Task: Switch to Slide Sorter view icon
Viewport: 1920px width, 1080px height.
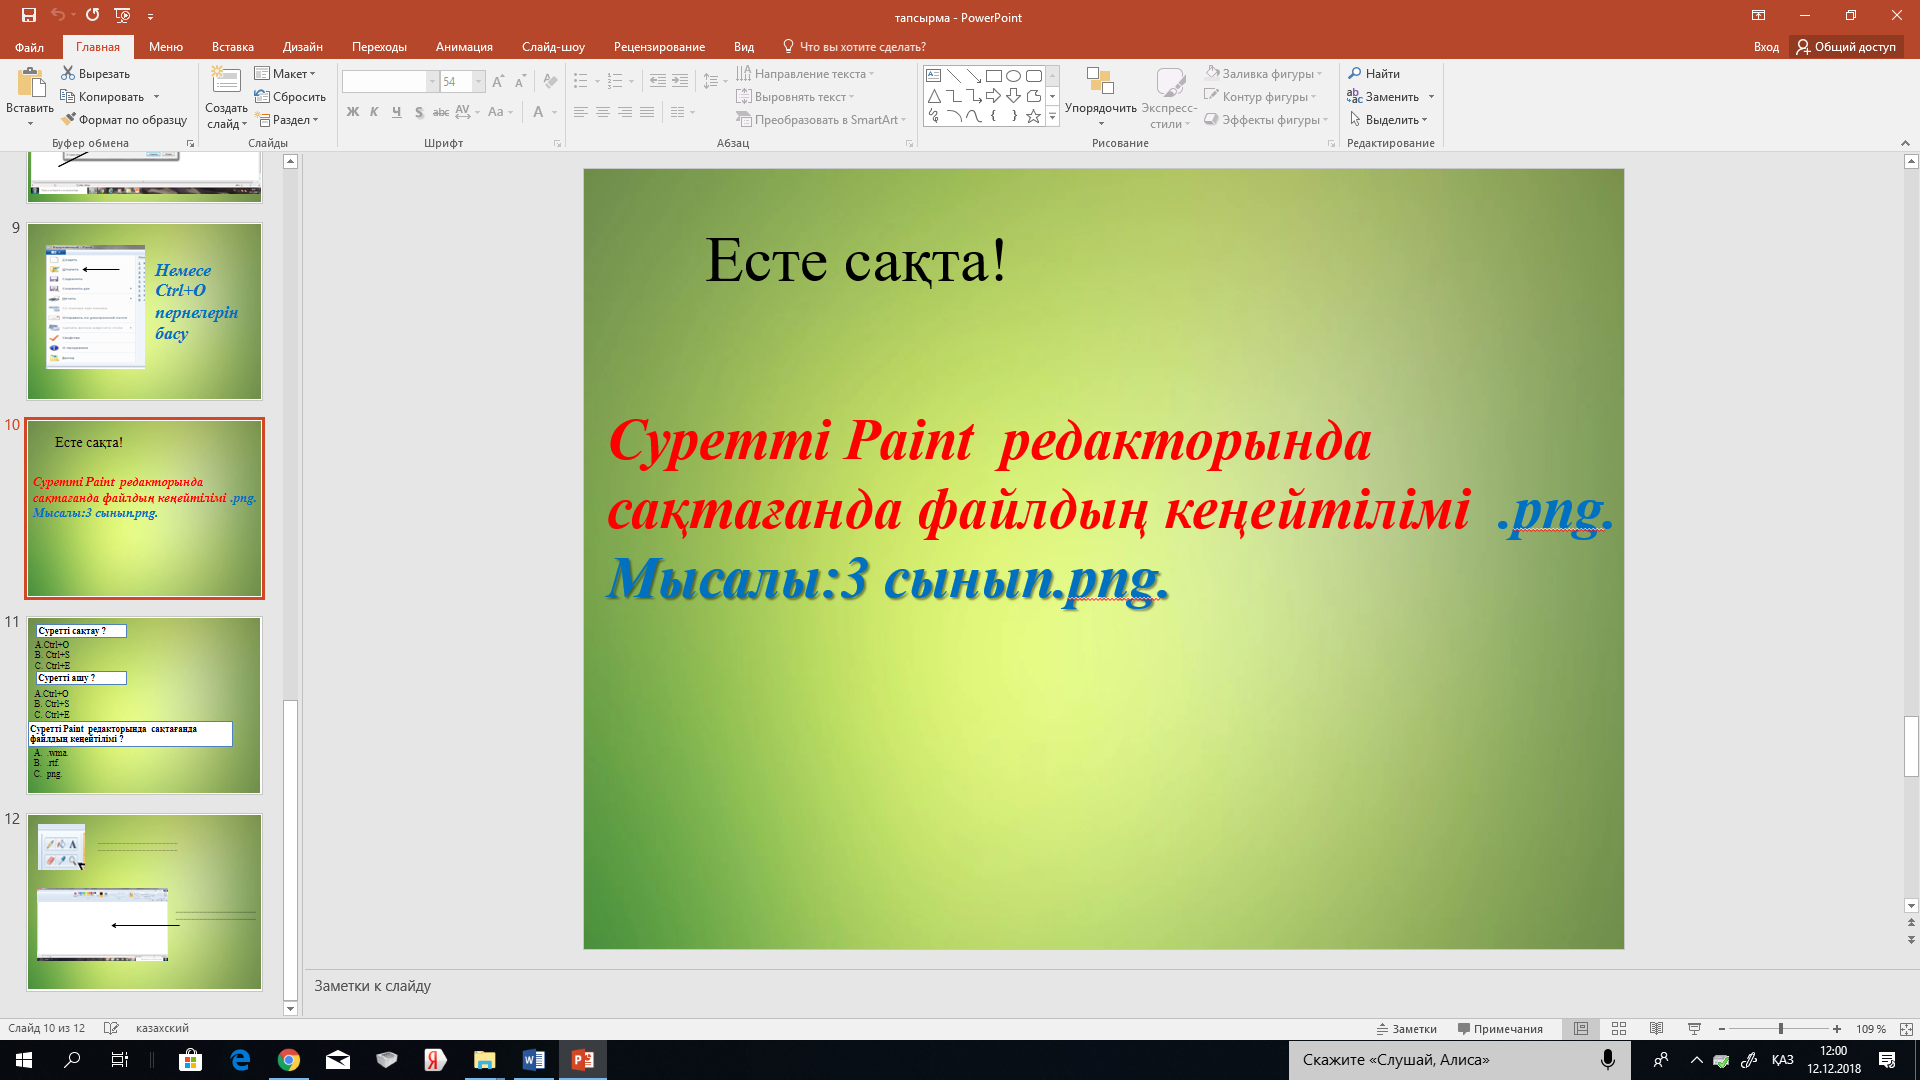Action: [x=1619, y=1028]
